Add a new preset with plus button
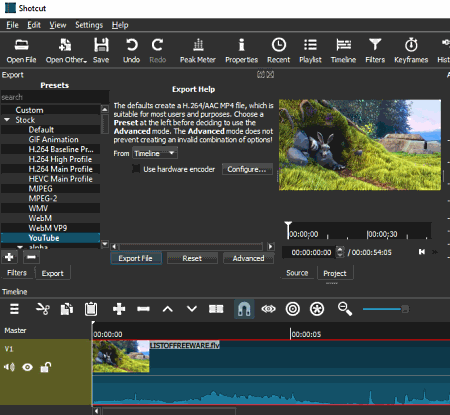450x415 pixels. click(x=9, y=257)
